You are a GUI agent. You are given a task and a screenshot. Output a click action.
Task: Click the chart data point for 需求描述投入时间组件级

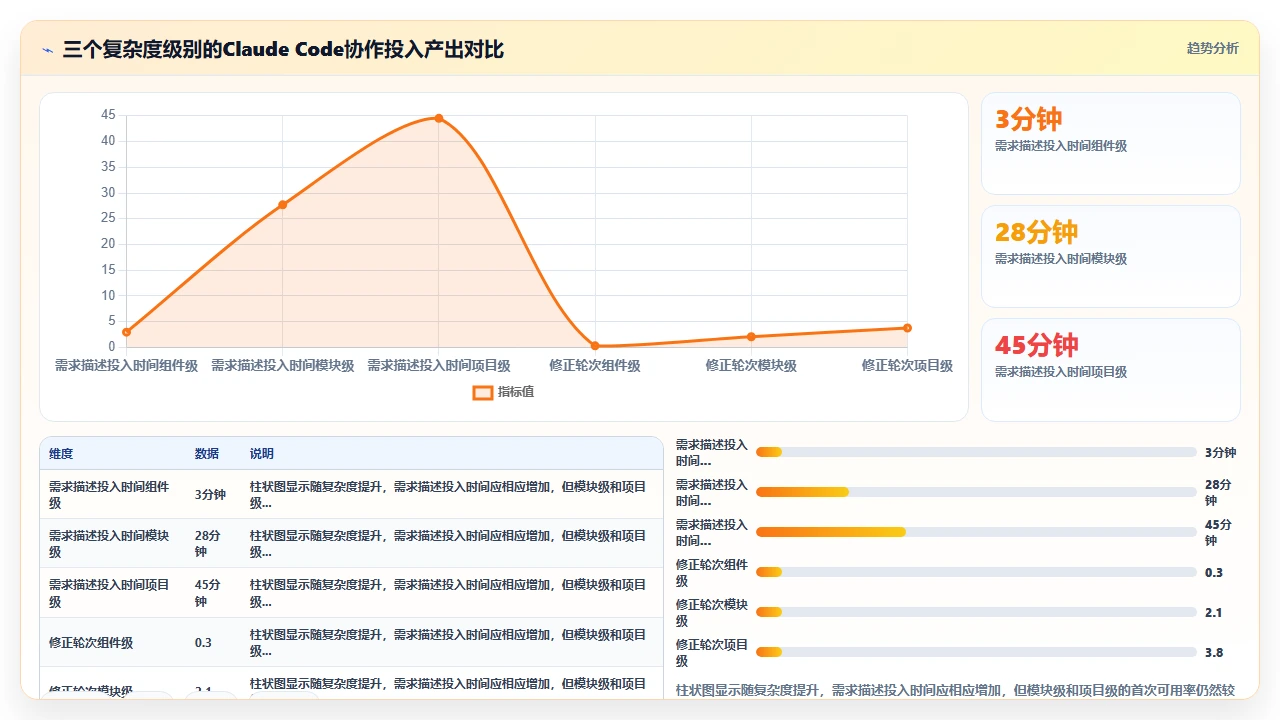click(126, 332)
